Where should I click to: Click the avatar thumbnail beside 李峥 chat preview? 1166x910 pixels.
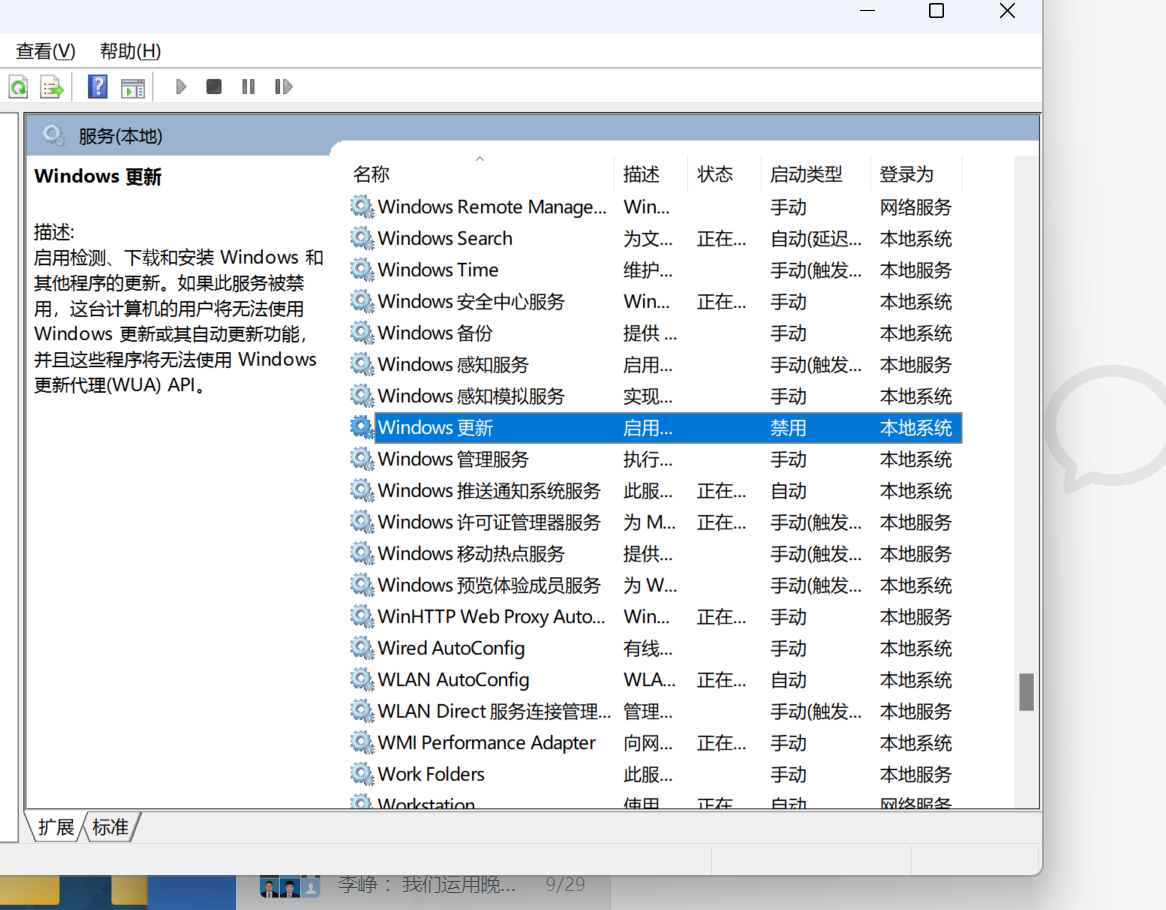289,886
